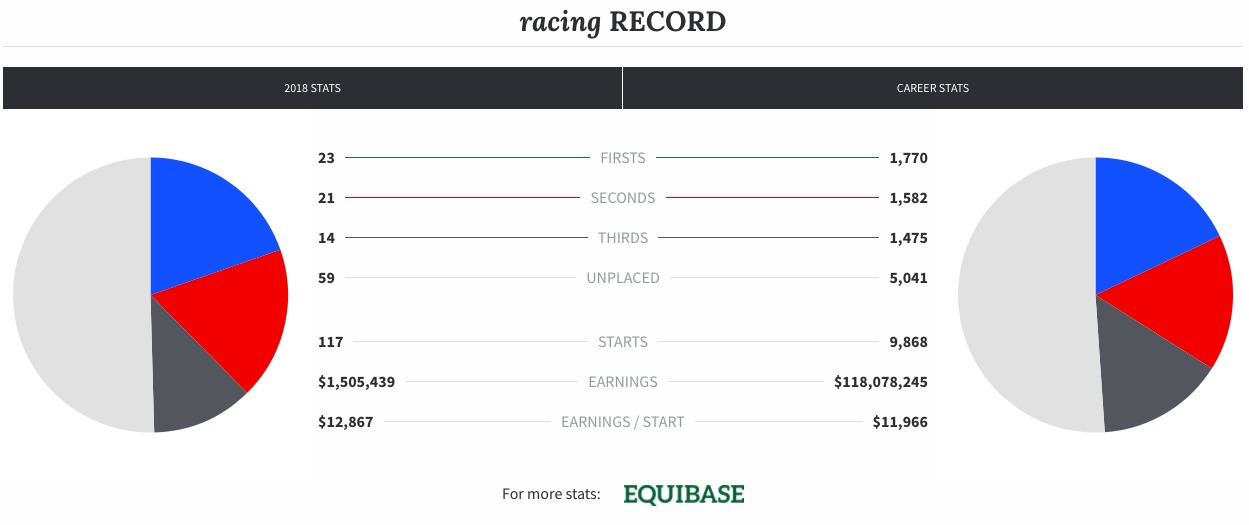Screen dimensions: 1249x525
Task: Switch to the Career Stats tab
Action: 933,88
